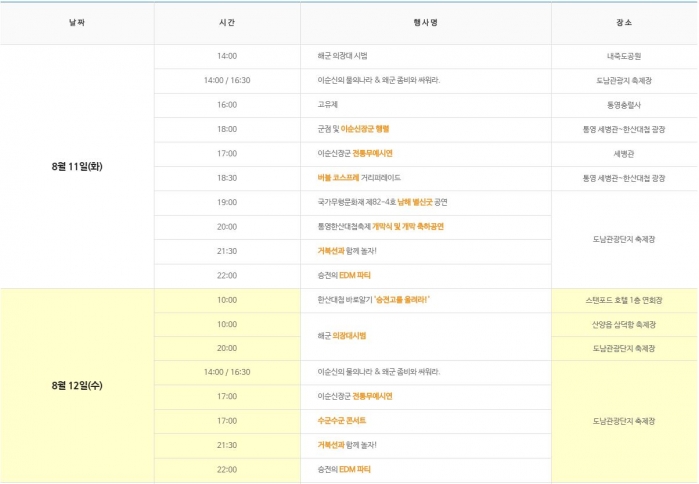The width and height of the screenshot is (699, 484).
Task: Click the 시간 column header
Action: [x=227, y=24]
